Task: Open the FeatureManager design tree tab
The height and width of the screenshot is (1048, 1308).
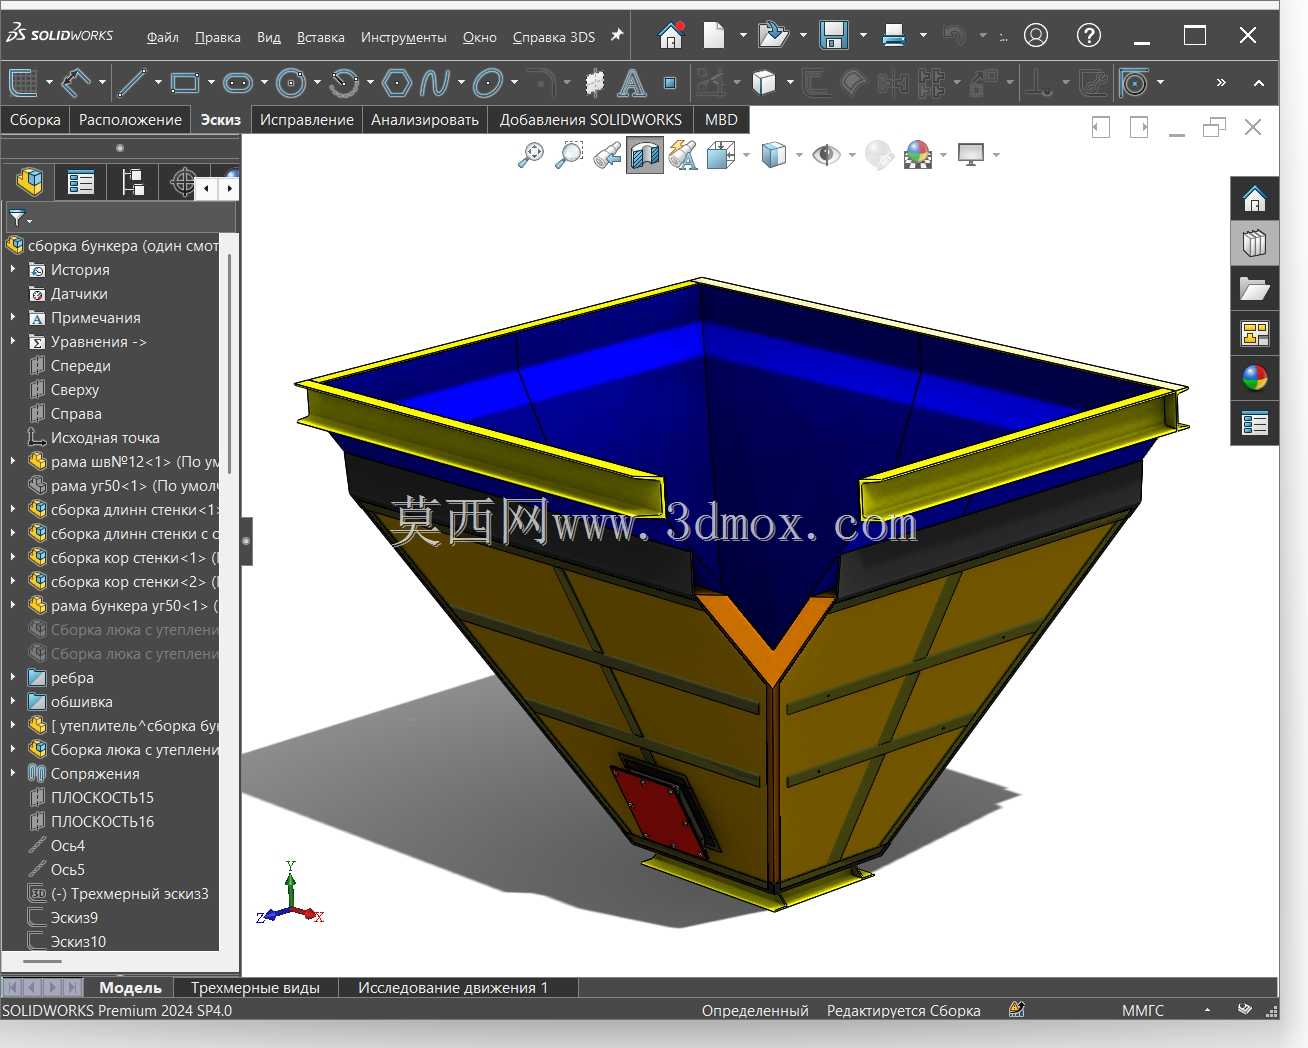Action: pos(30,182)
